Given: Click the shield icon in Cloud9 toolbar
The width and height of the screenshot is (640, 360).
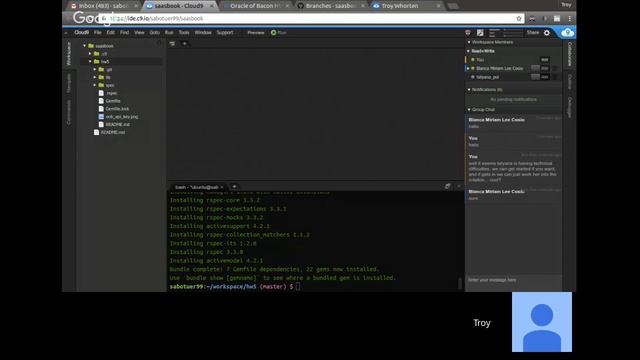Looking at the screenshot, I should pos(468,33).
